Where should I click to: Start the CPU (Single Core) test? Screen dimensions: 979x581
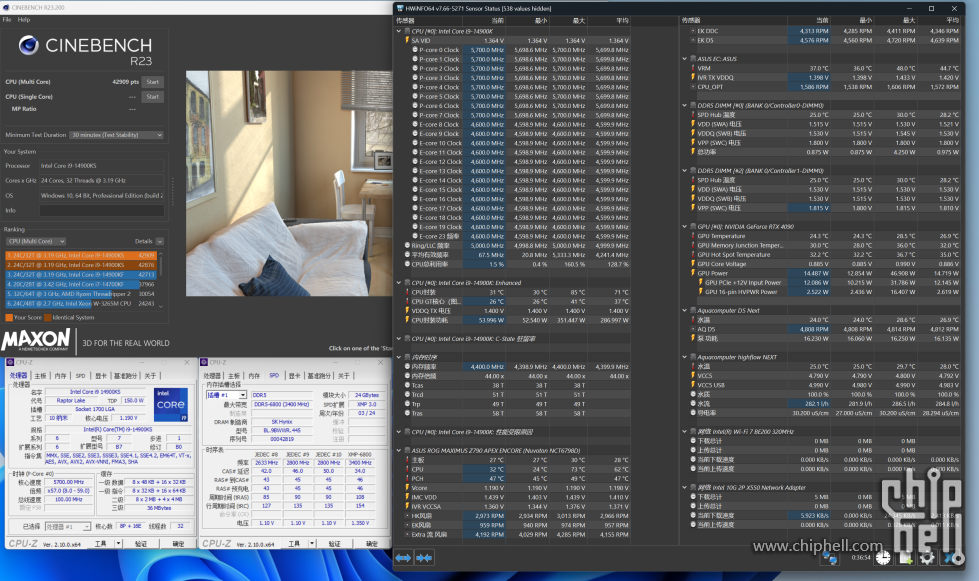(152, 97)
